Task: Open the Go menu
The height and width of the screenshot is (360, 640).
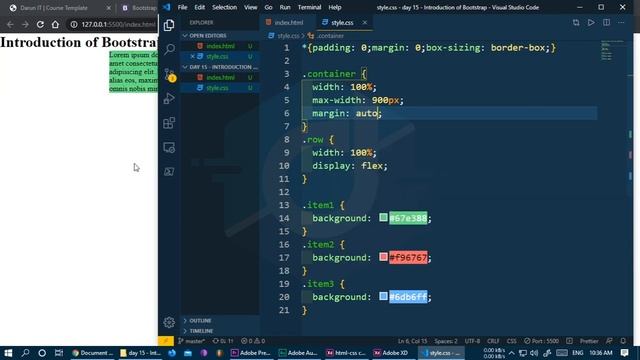Action: point(268,7)
